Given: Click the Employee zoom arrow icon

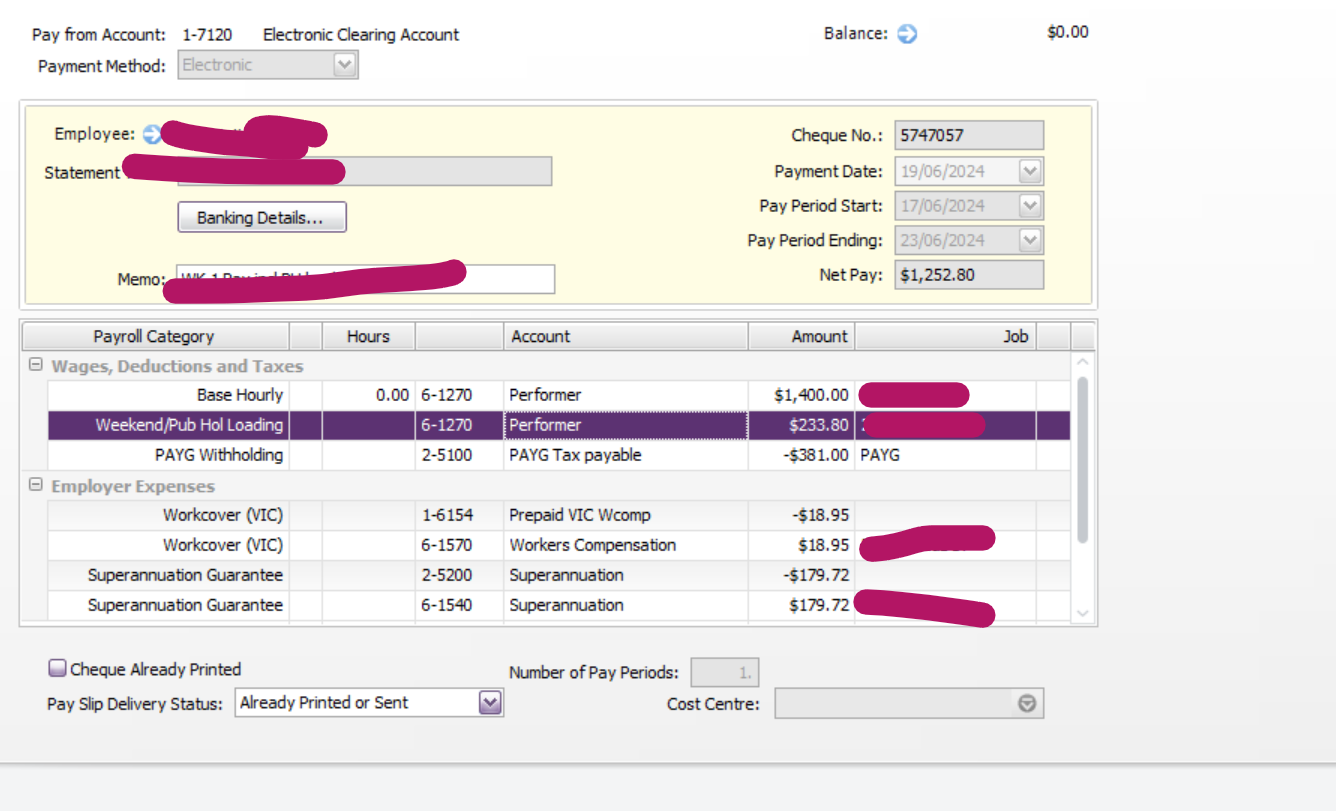Looking at the screenshot, I should click(x=152, y=134).
